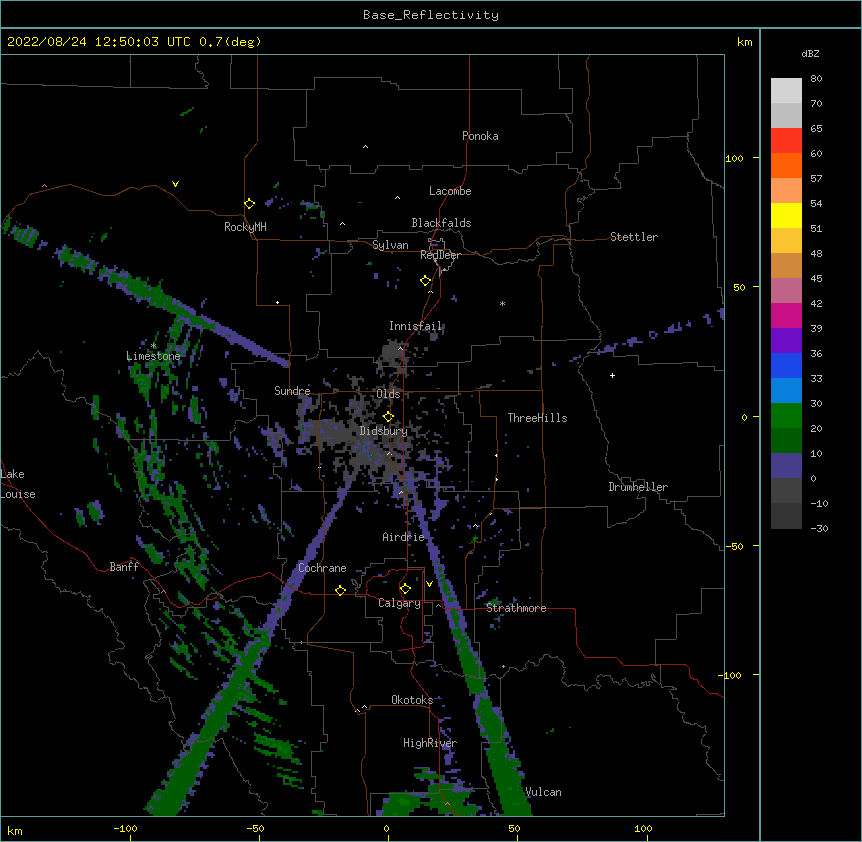Select the slate blue 10–0 dBZ swatch
The height and width of the screenshot is (842, 862).
click(786, 466)
